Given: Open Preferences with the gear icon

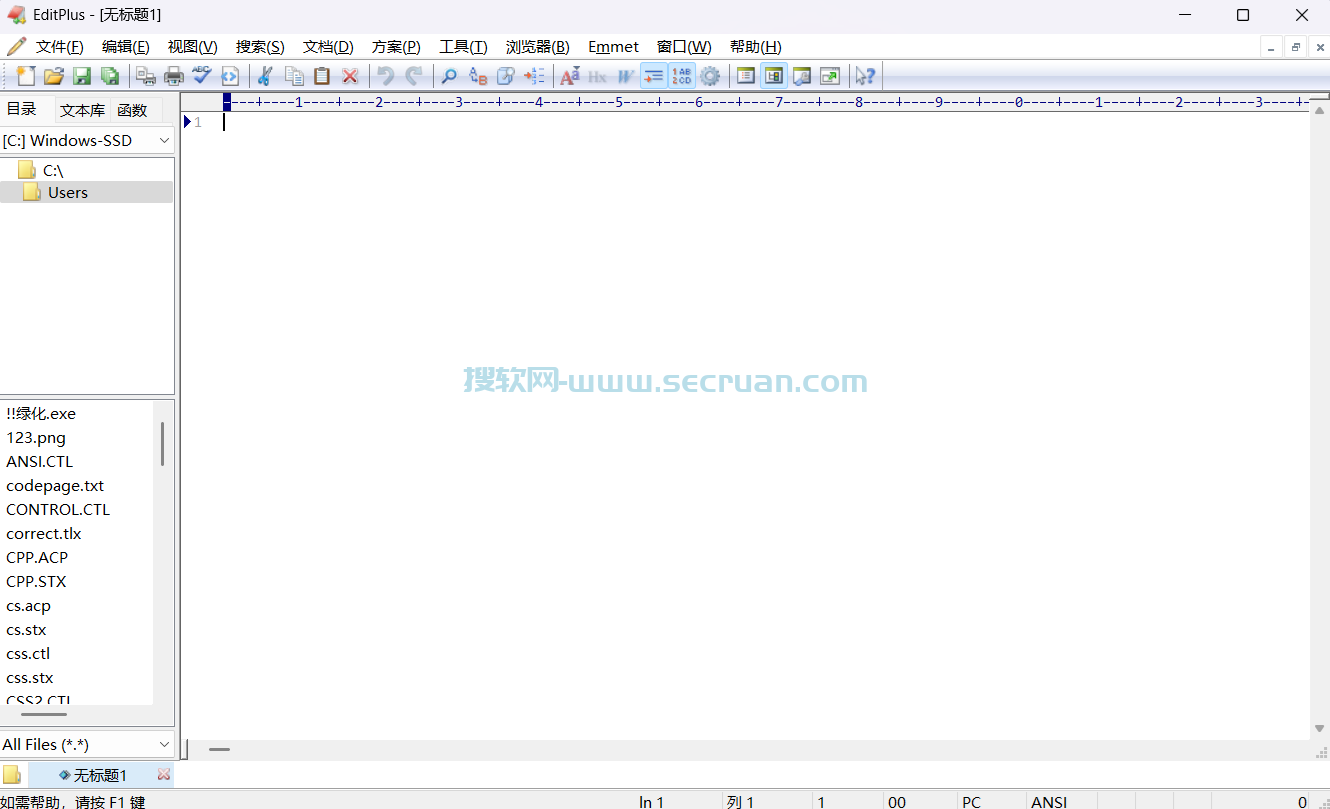Looking at the screenshot, I should 710,76.
